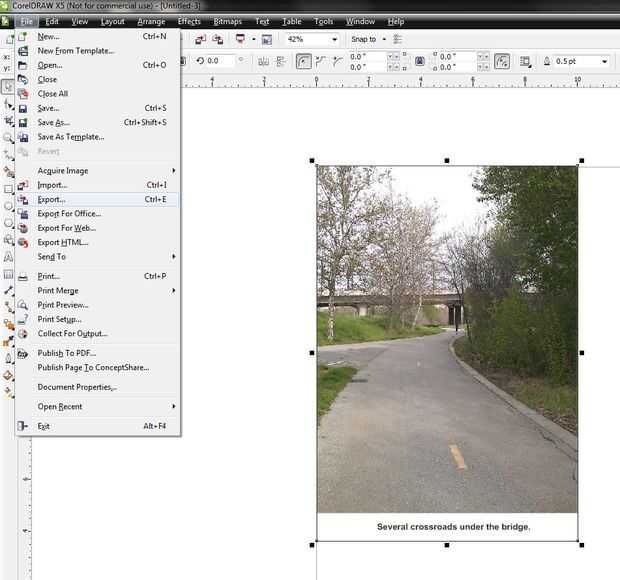Screen dimensions: 620x580
Task: Click the Welcome screen icon in toolbar
Action: coord(267,39)
